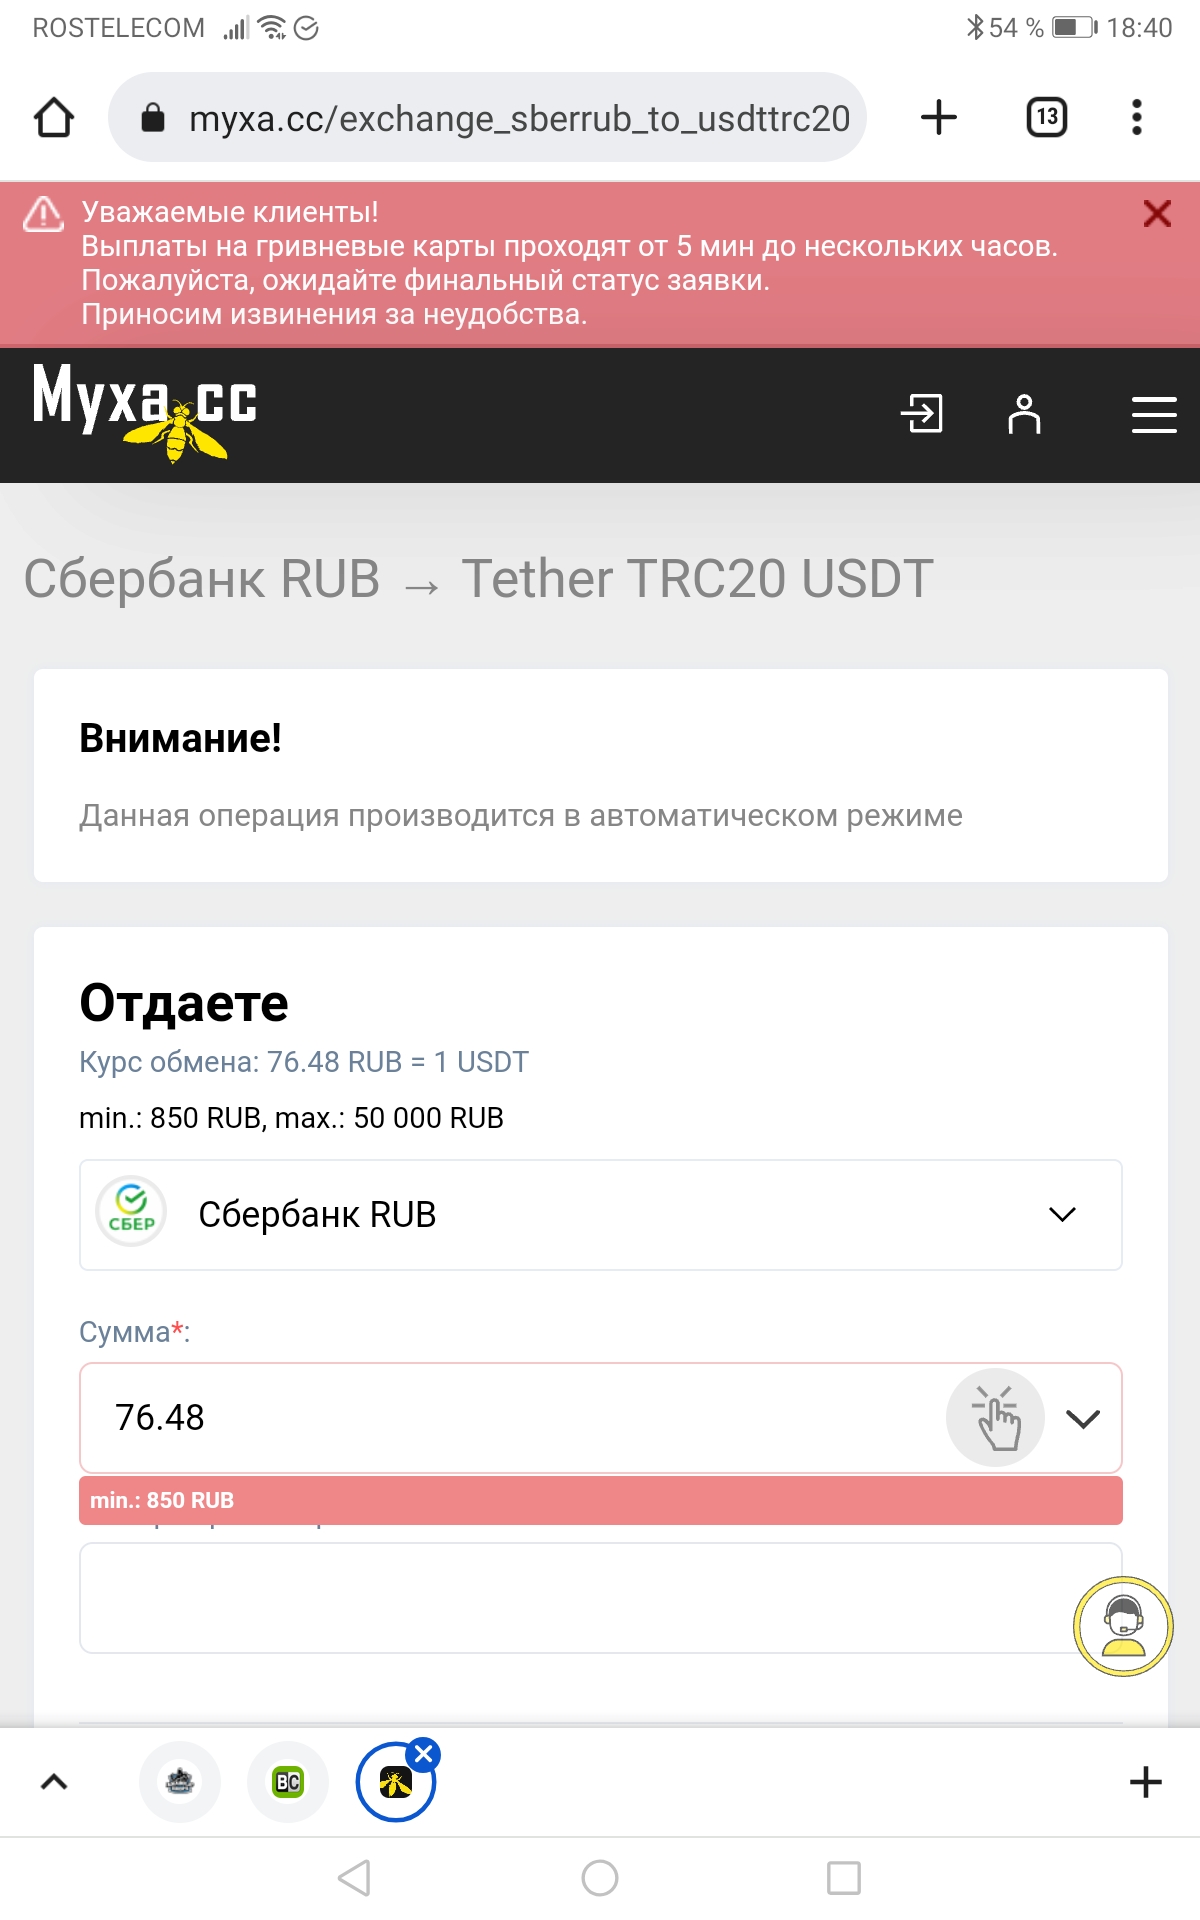Close the active Myxa tab

[424, 1754]
